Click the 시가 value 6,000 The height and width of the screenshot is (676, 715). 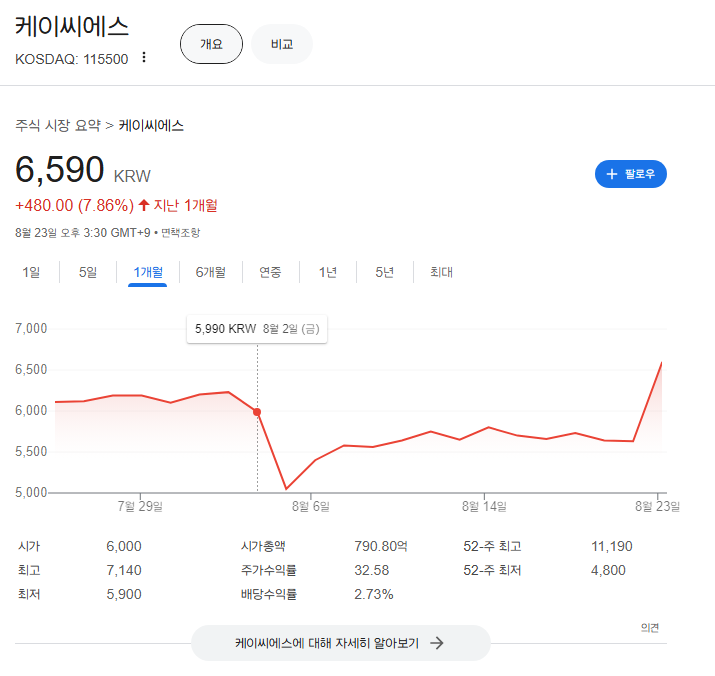[124, 546]
